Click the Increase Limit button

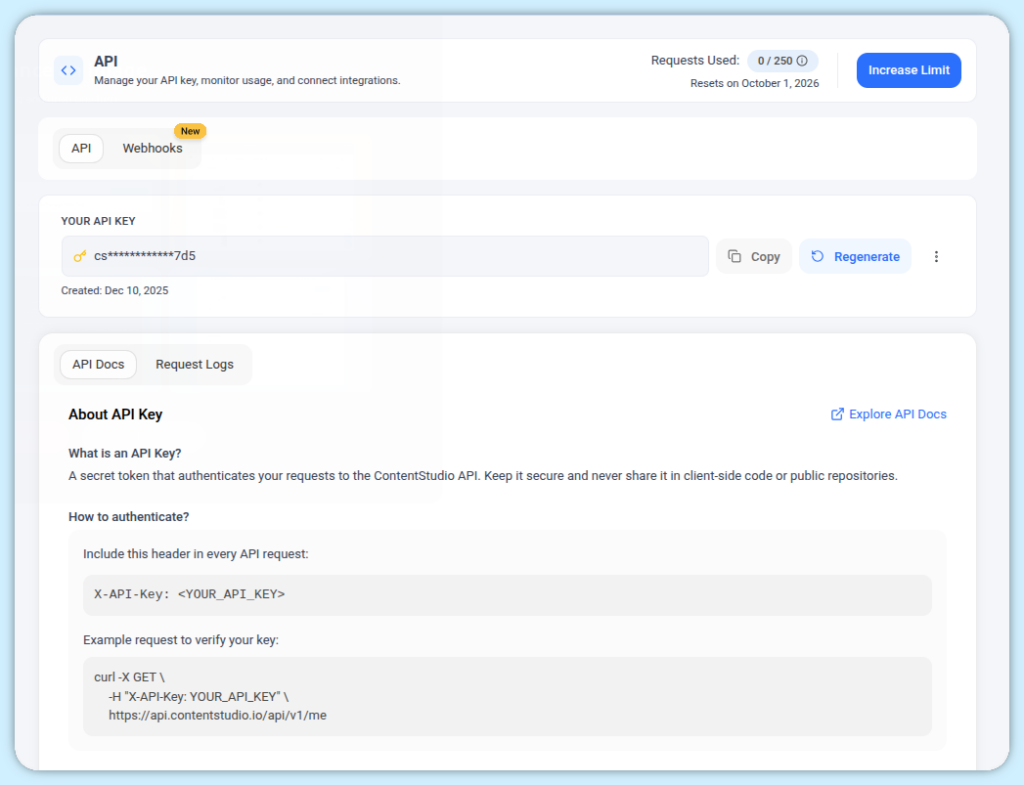(x=908, y=71)
